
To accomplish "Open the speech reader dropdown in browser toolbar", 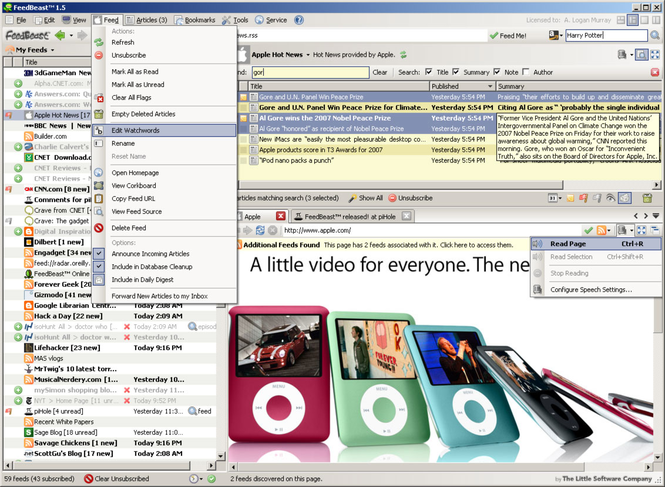I will pyautogui.click(x=631, y=231).
